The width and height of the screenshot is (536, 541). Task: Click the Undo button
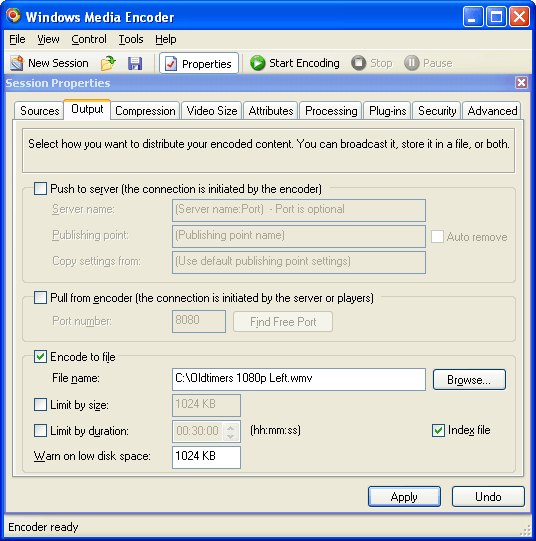point(488,496)
